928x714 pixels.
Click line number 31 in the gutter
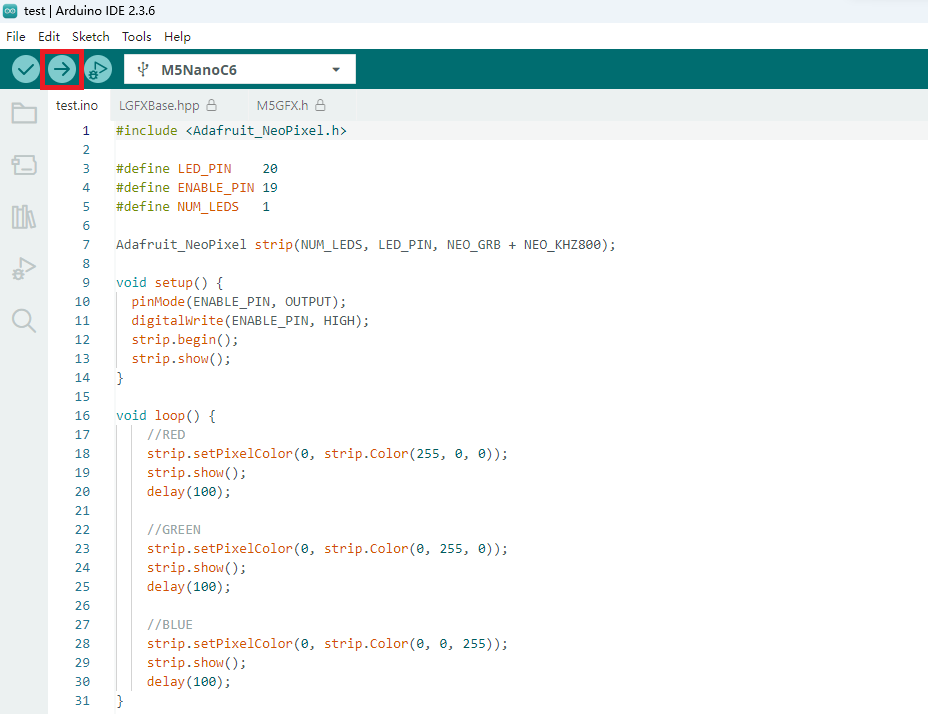tap(82, 701)
